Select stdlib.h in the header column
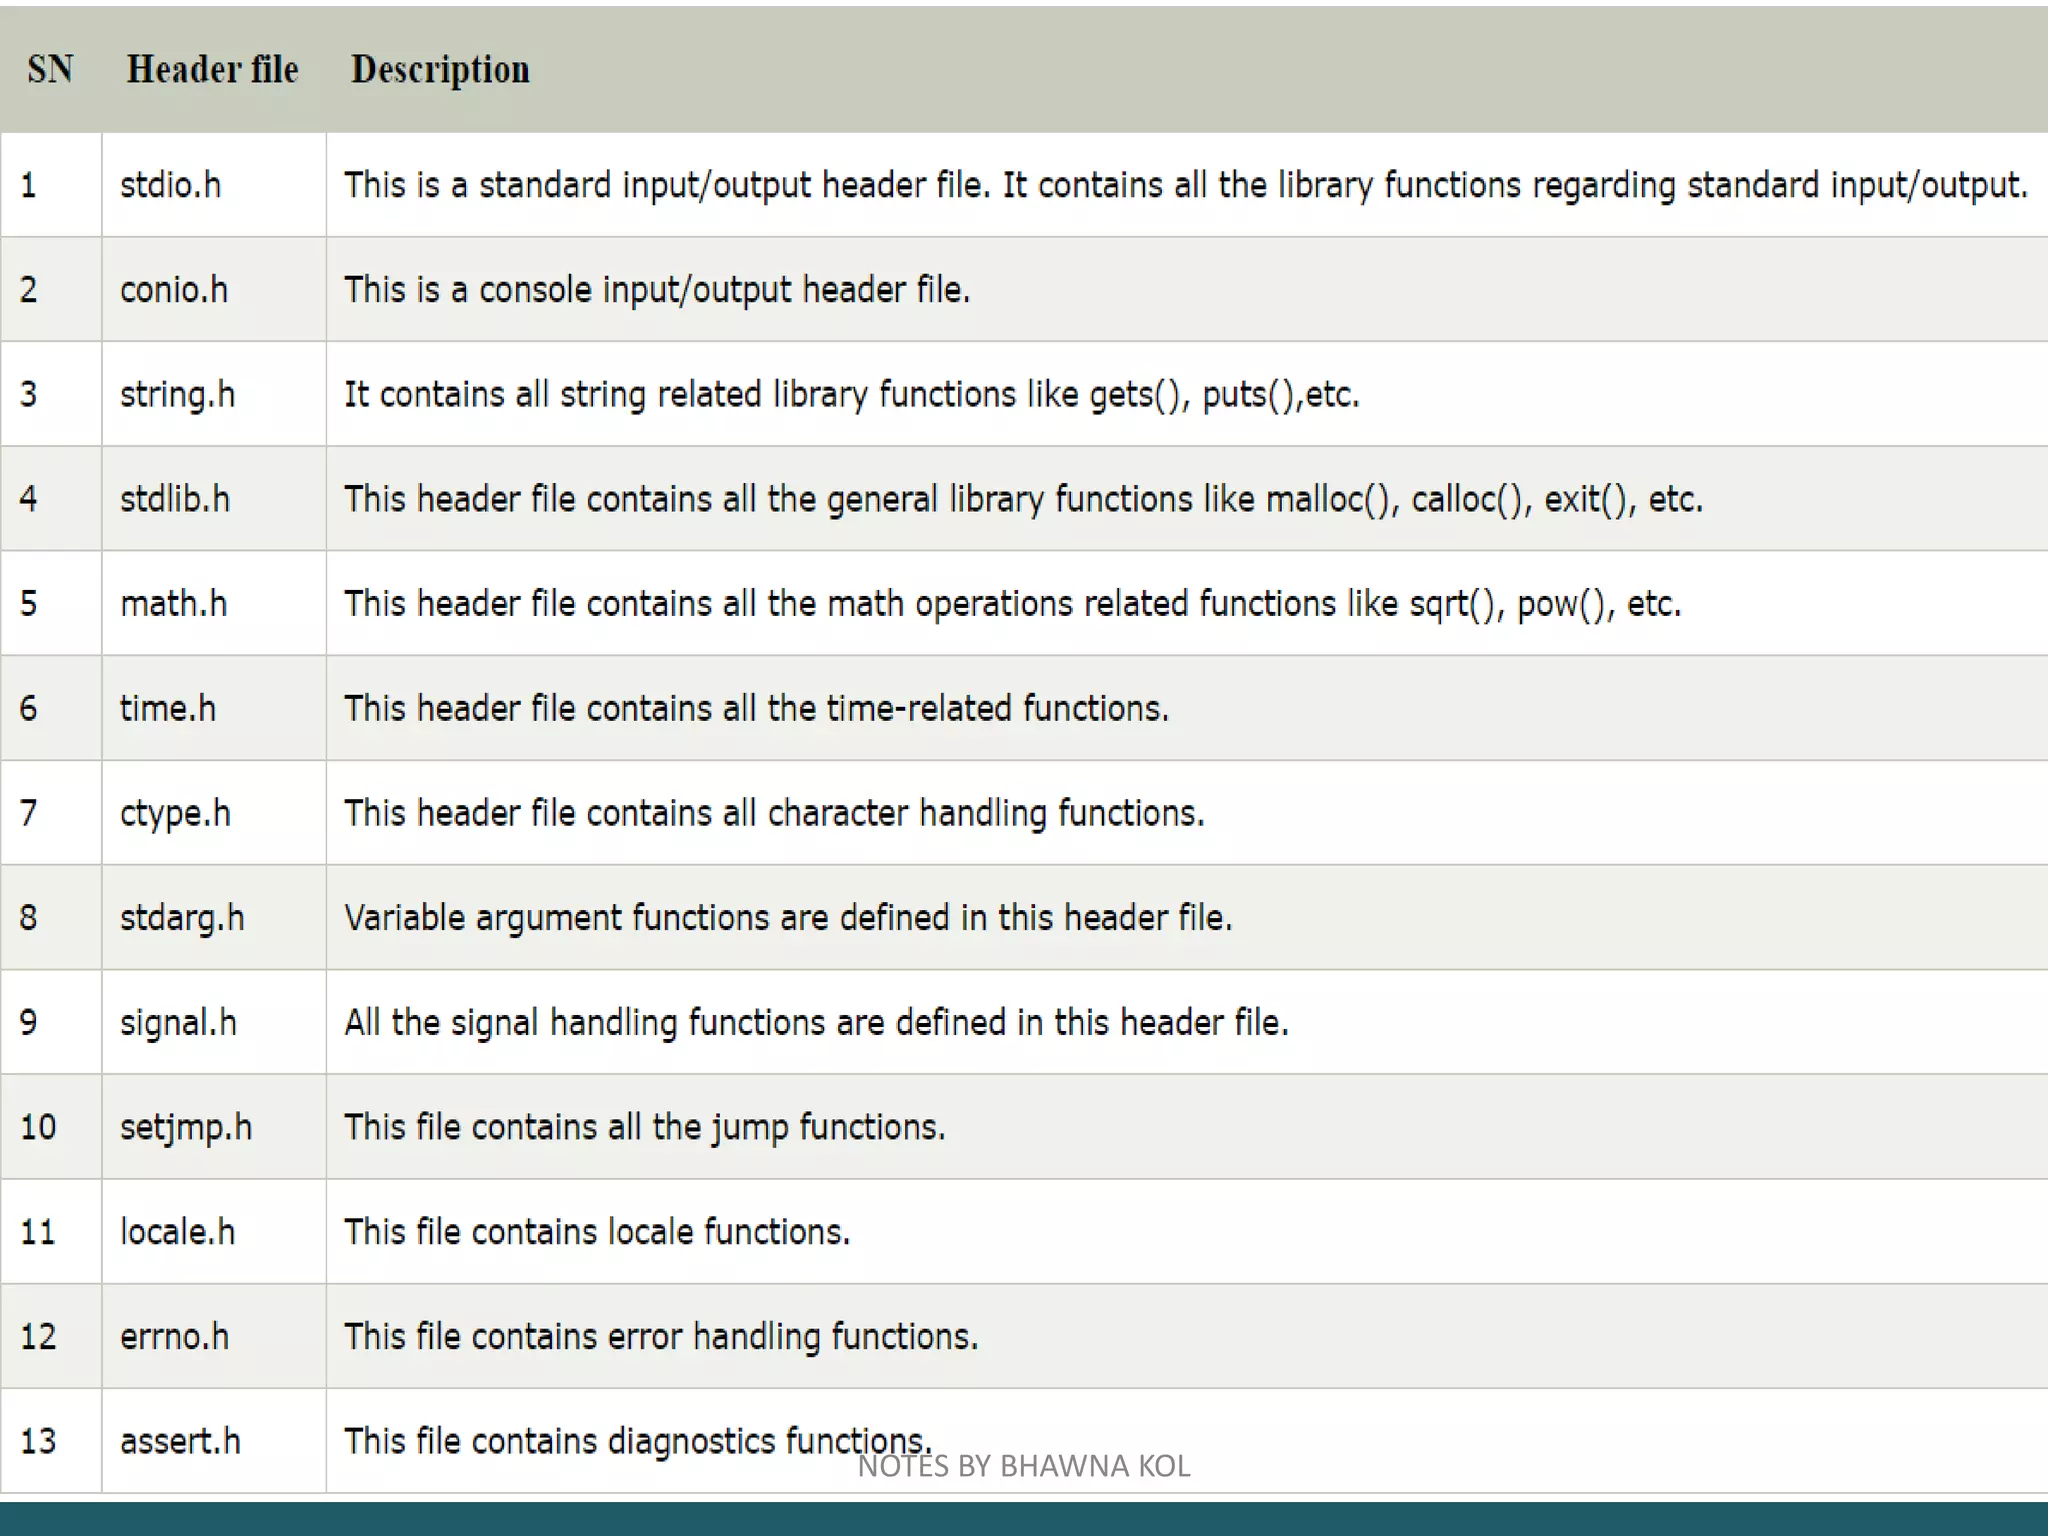Screen dimensions: 2048x1536 coord(175,499)
